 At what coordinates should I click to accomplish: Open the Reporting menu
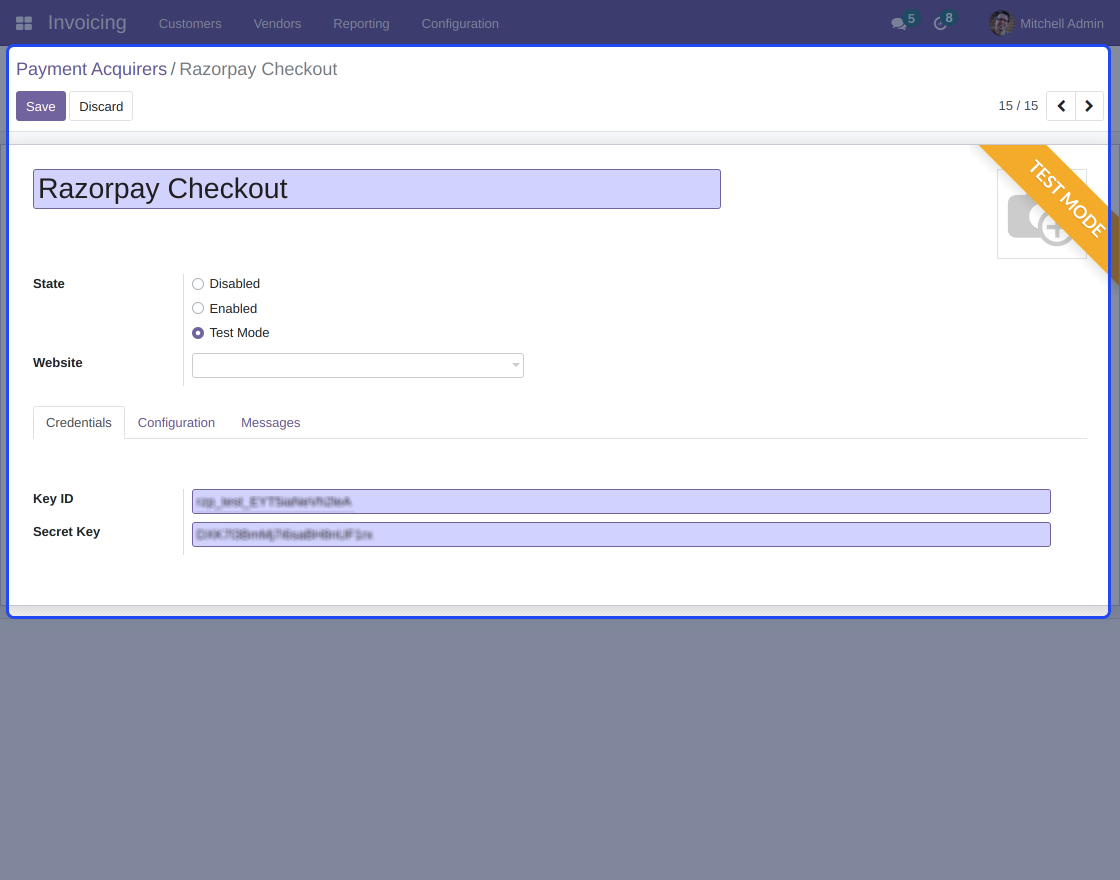tap(361, 24)
